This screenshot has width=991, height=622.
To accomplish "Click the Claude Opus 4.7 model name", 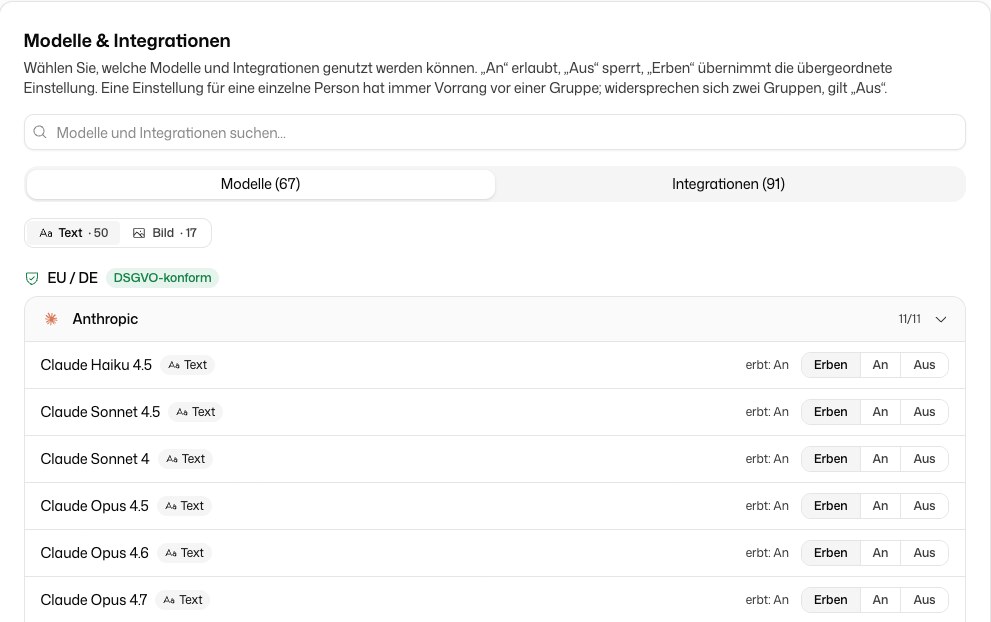I will 94,600.
